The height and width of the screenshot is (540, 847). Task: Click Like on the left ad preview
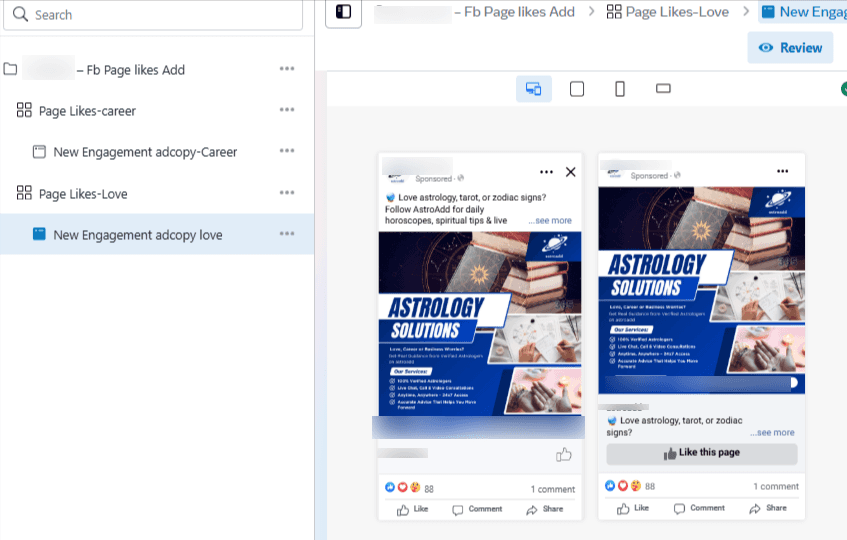412,509
